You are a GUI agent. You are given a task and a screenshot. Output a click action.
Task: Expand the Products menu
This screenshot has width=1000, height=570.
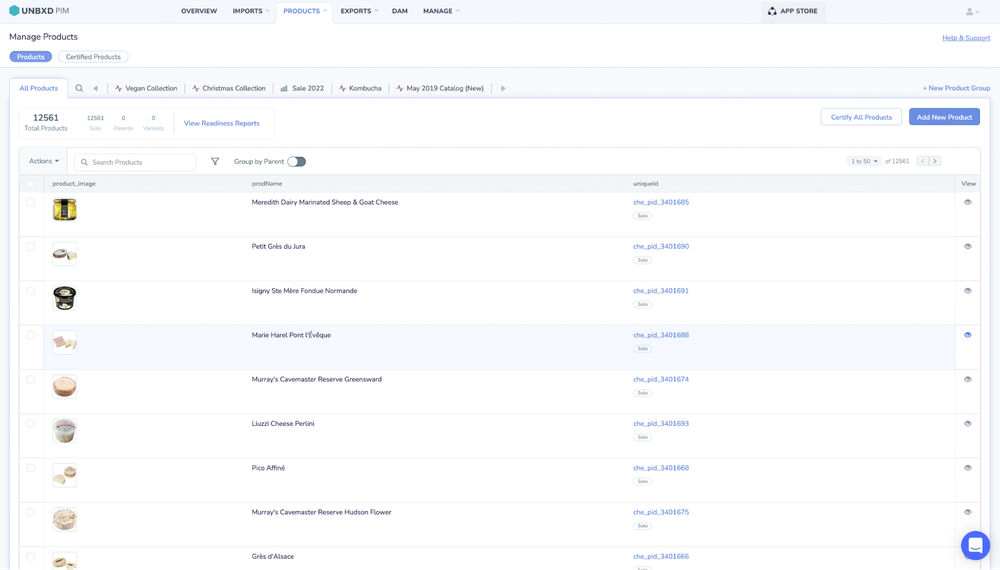(x=304, y=11)
